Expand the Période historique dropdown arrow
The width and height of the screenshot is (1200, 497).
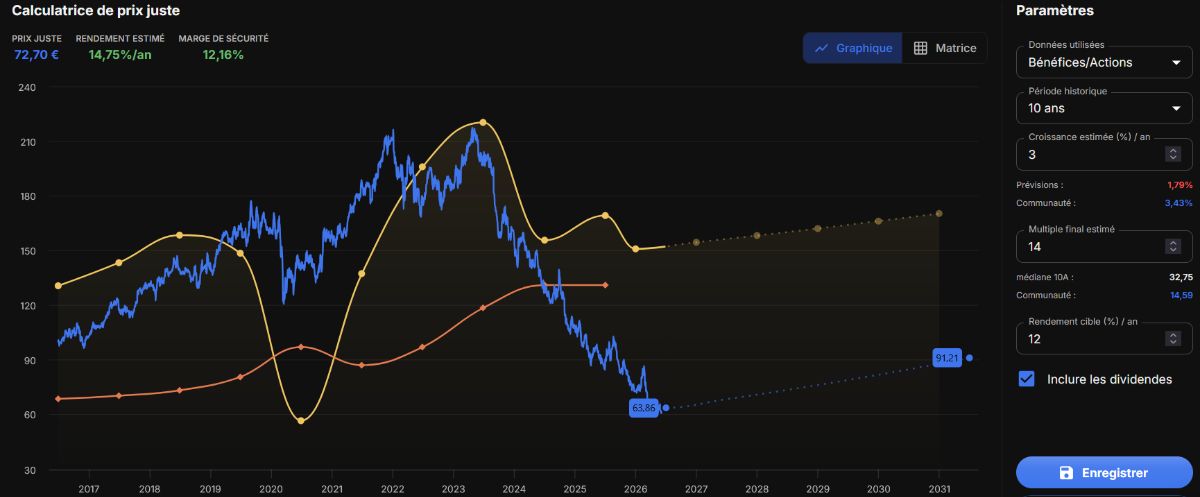pyautogui.click(x=1176, y=108)
